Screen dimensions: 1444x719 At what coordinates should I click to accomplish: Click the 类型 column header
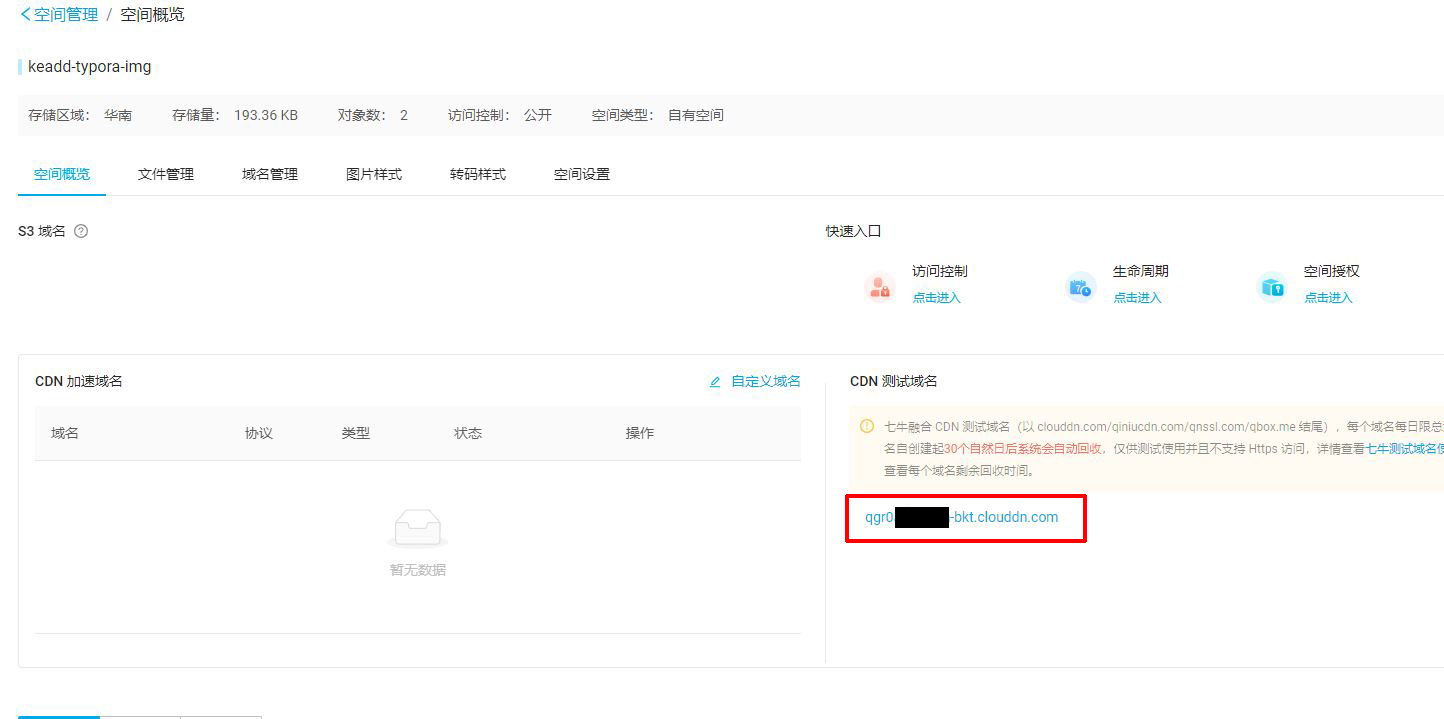356,433
